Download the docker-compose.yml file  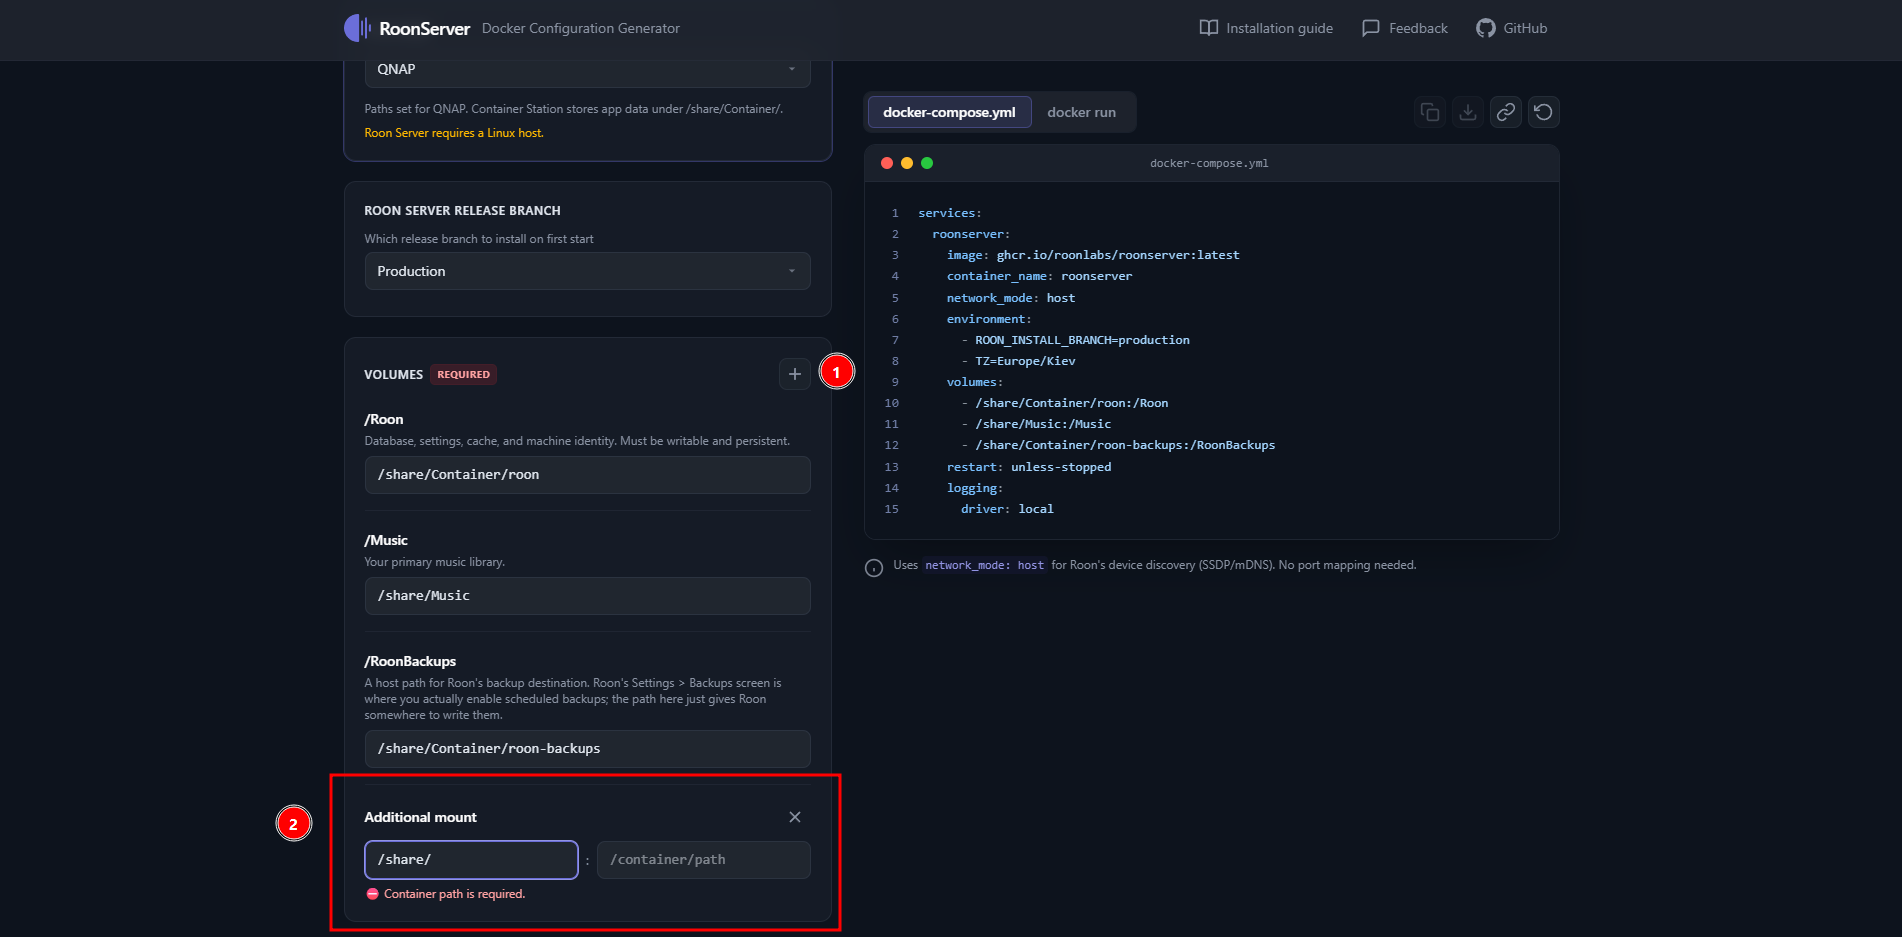(1468, 112)
